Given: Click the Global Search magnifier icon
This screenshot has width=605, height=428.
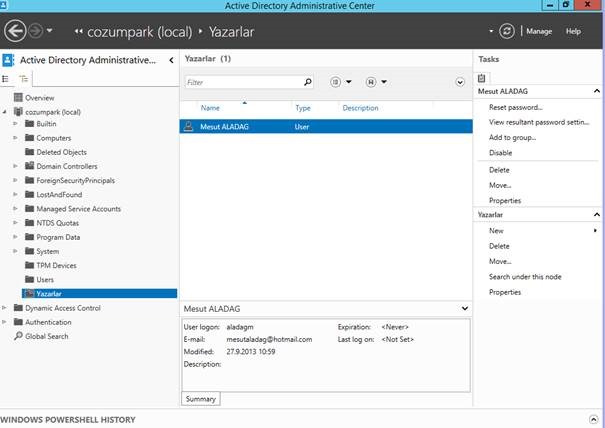Looking at the screenshot, I should point(18,336).
